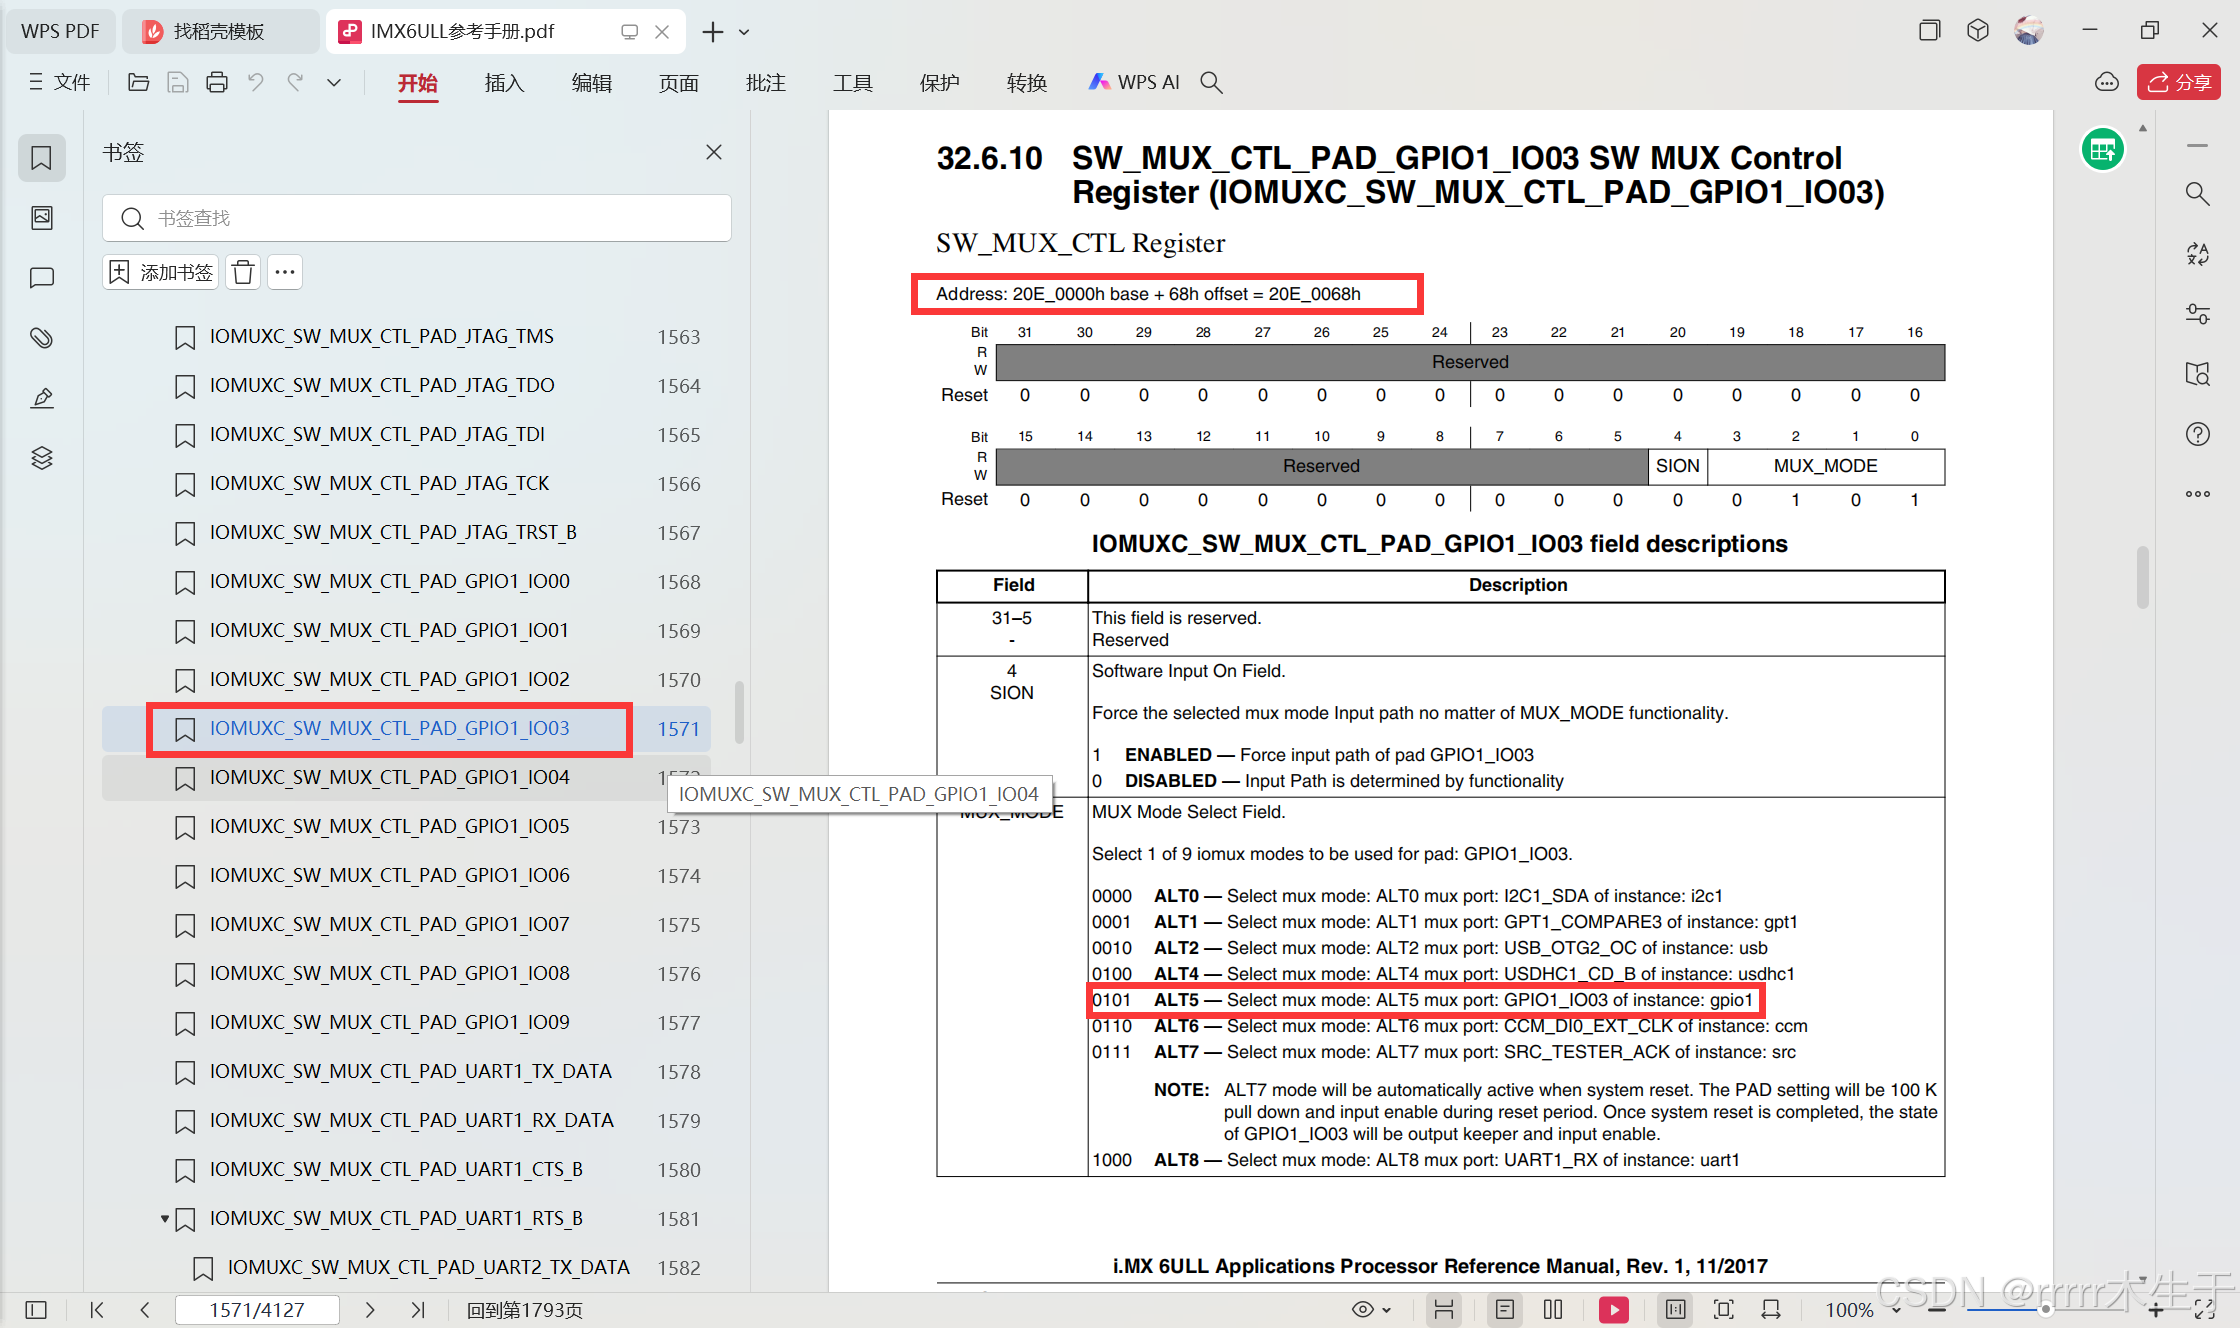Expand the eye-protection mode dropdown
2240x1328 pixels.
pos(1386,1310)
